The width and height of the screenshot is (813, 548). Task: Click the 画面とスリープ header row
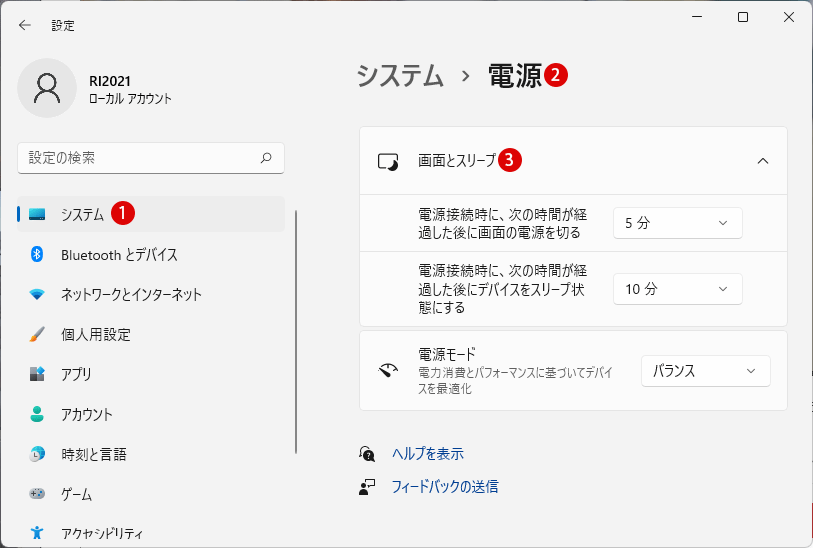(573, 161)
